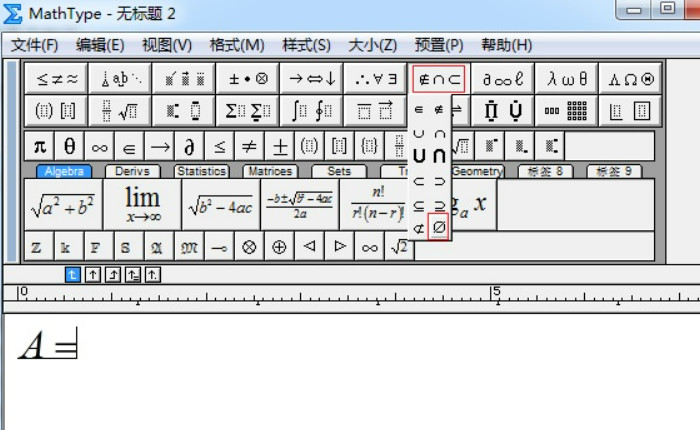Open the box templates palette

pyautogui.click(x=630, y=110)
